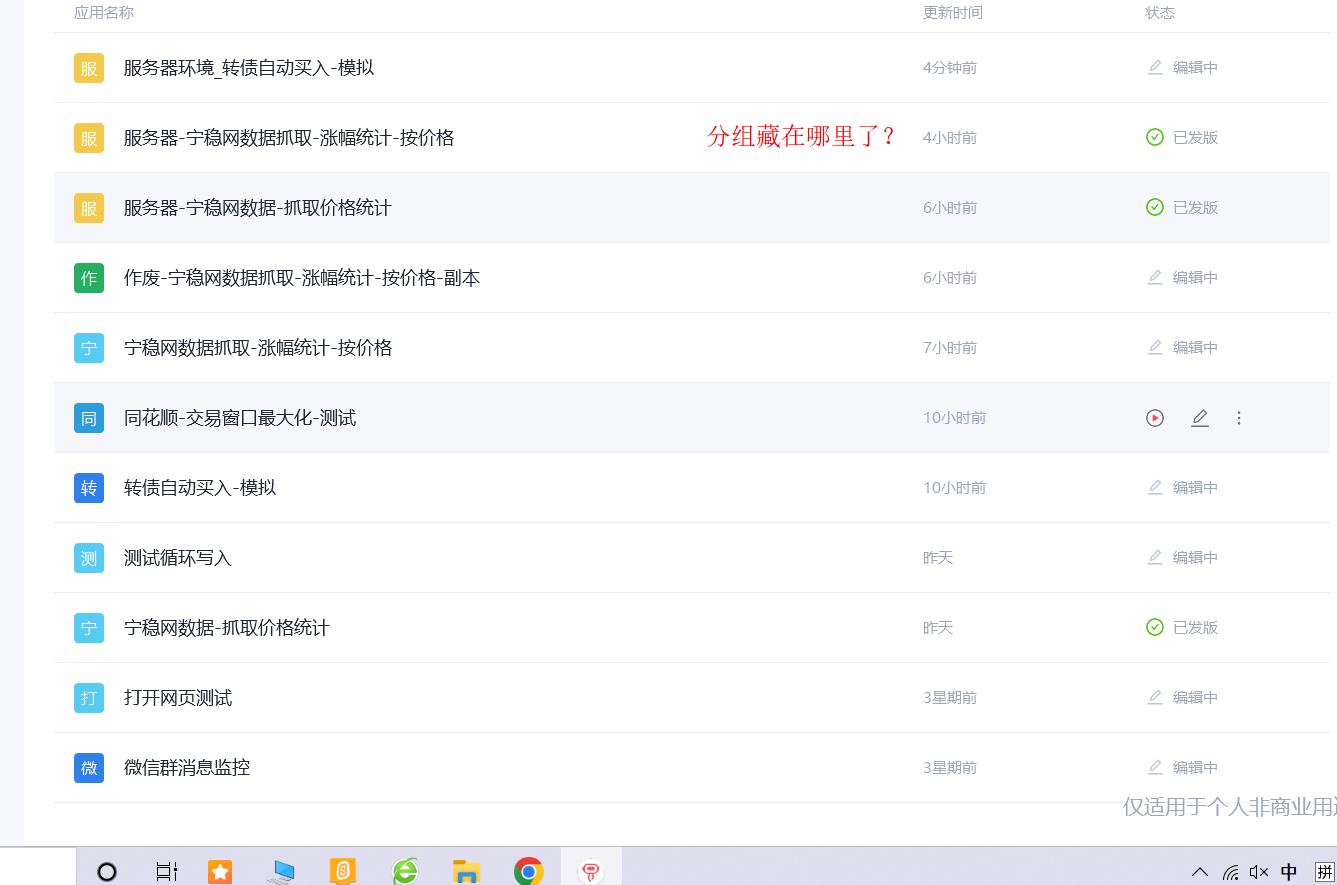Open Cortana search circle on taskbar
The height and width of the screenshot is (885, 1337).
[x=107, y=872]
